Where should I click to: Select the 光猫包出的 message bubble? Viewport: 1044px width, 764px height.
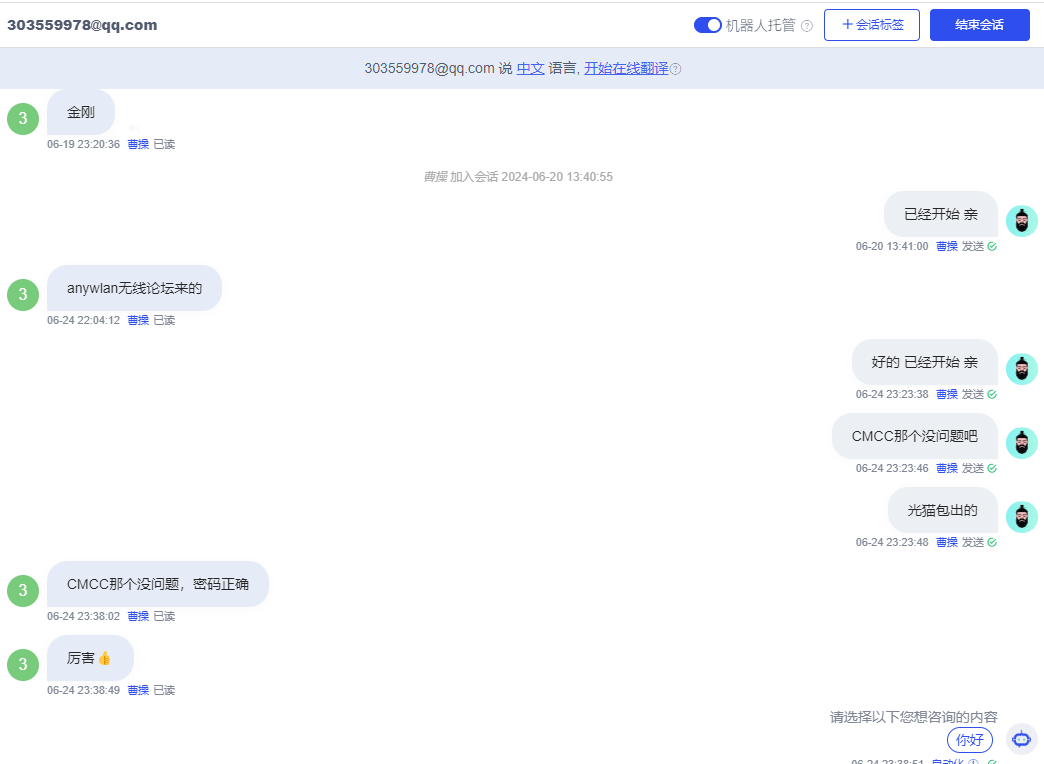coord(943,510)
